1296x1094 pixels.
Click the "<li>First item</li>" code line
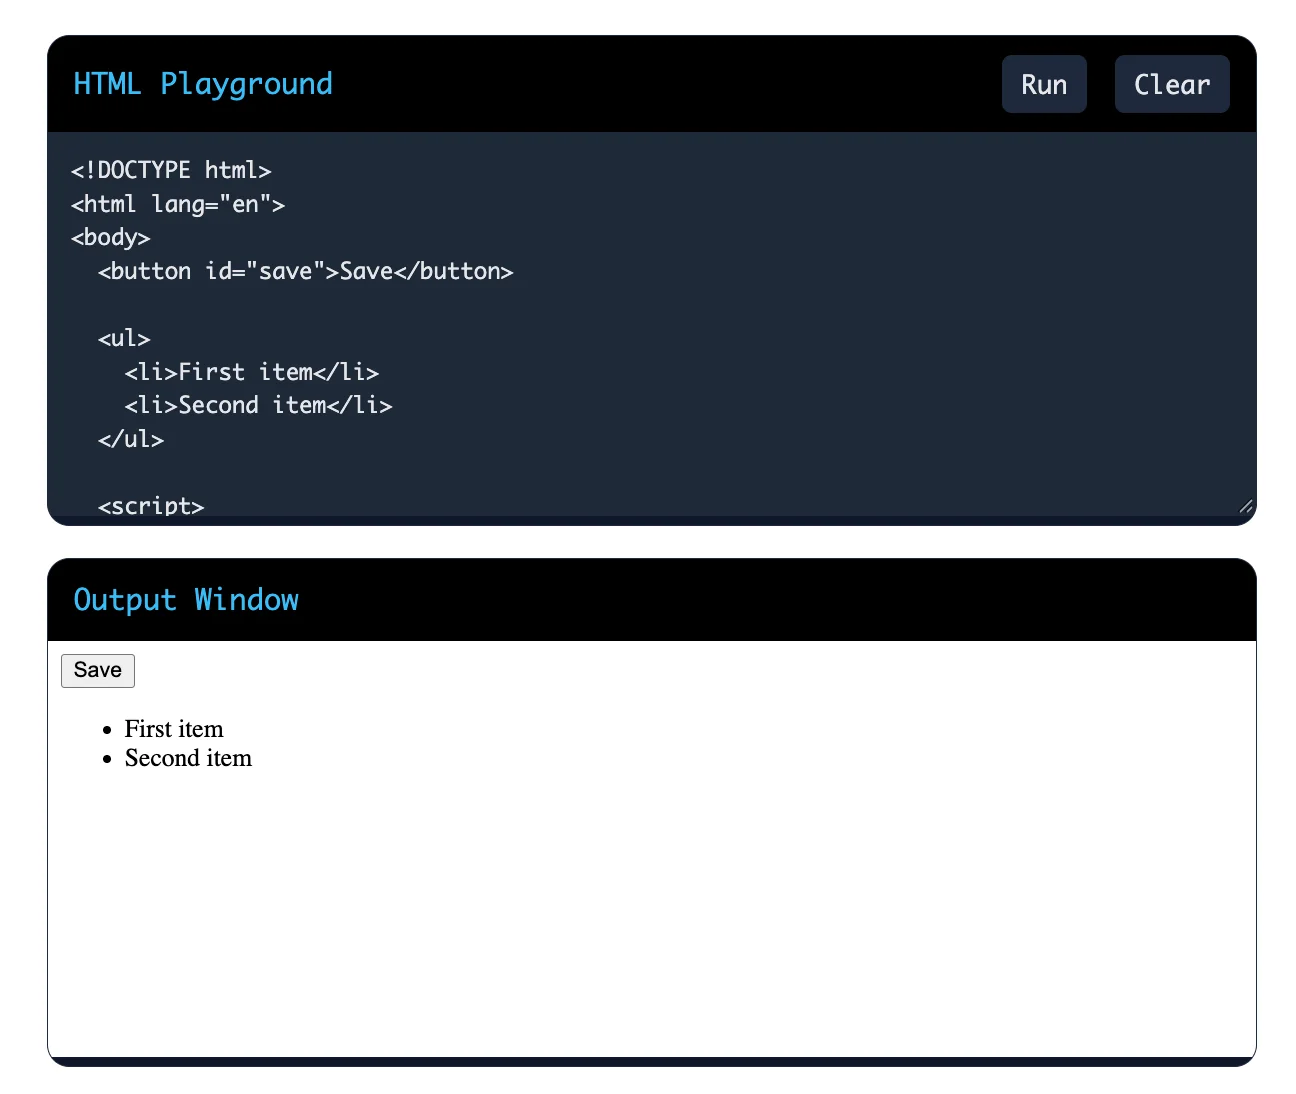[x=252, y=372]
